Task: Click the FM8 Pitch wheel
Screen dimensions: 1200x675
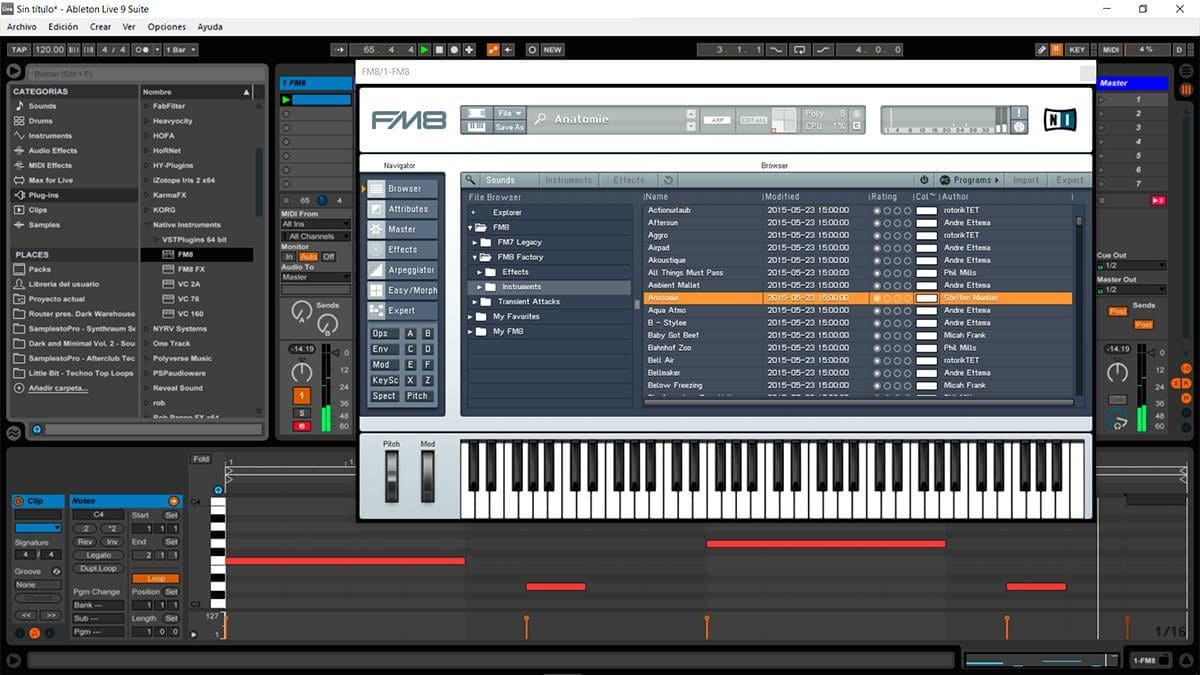Action: 392,477
